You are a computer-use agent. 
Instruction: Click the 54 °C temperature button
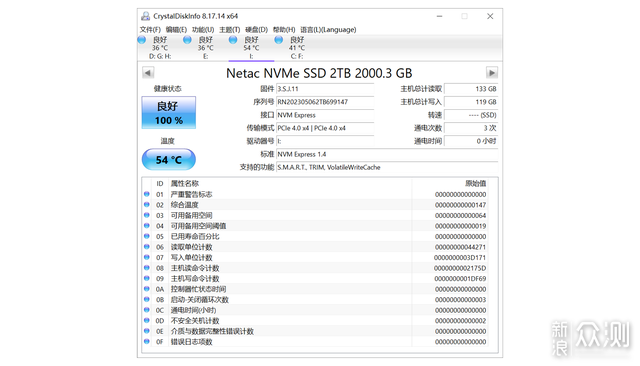click(x=169, y=160)
